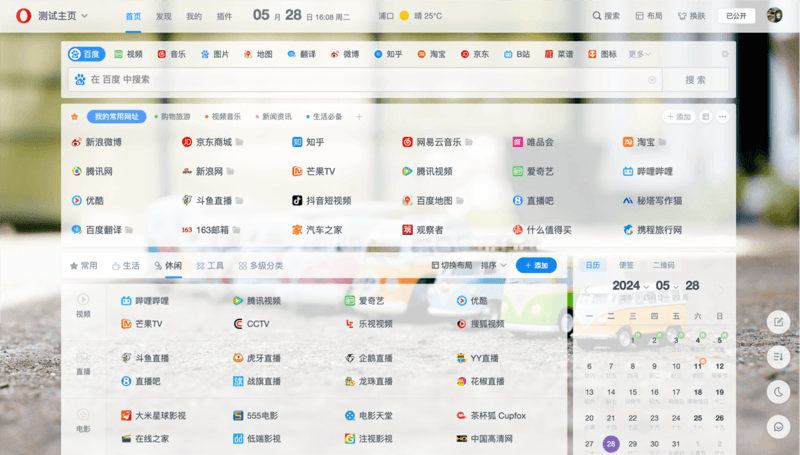Select the 我的常用网址 category
The height and width of the screenshot is (455, 800).
pos(116,117)
